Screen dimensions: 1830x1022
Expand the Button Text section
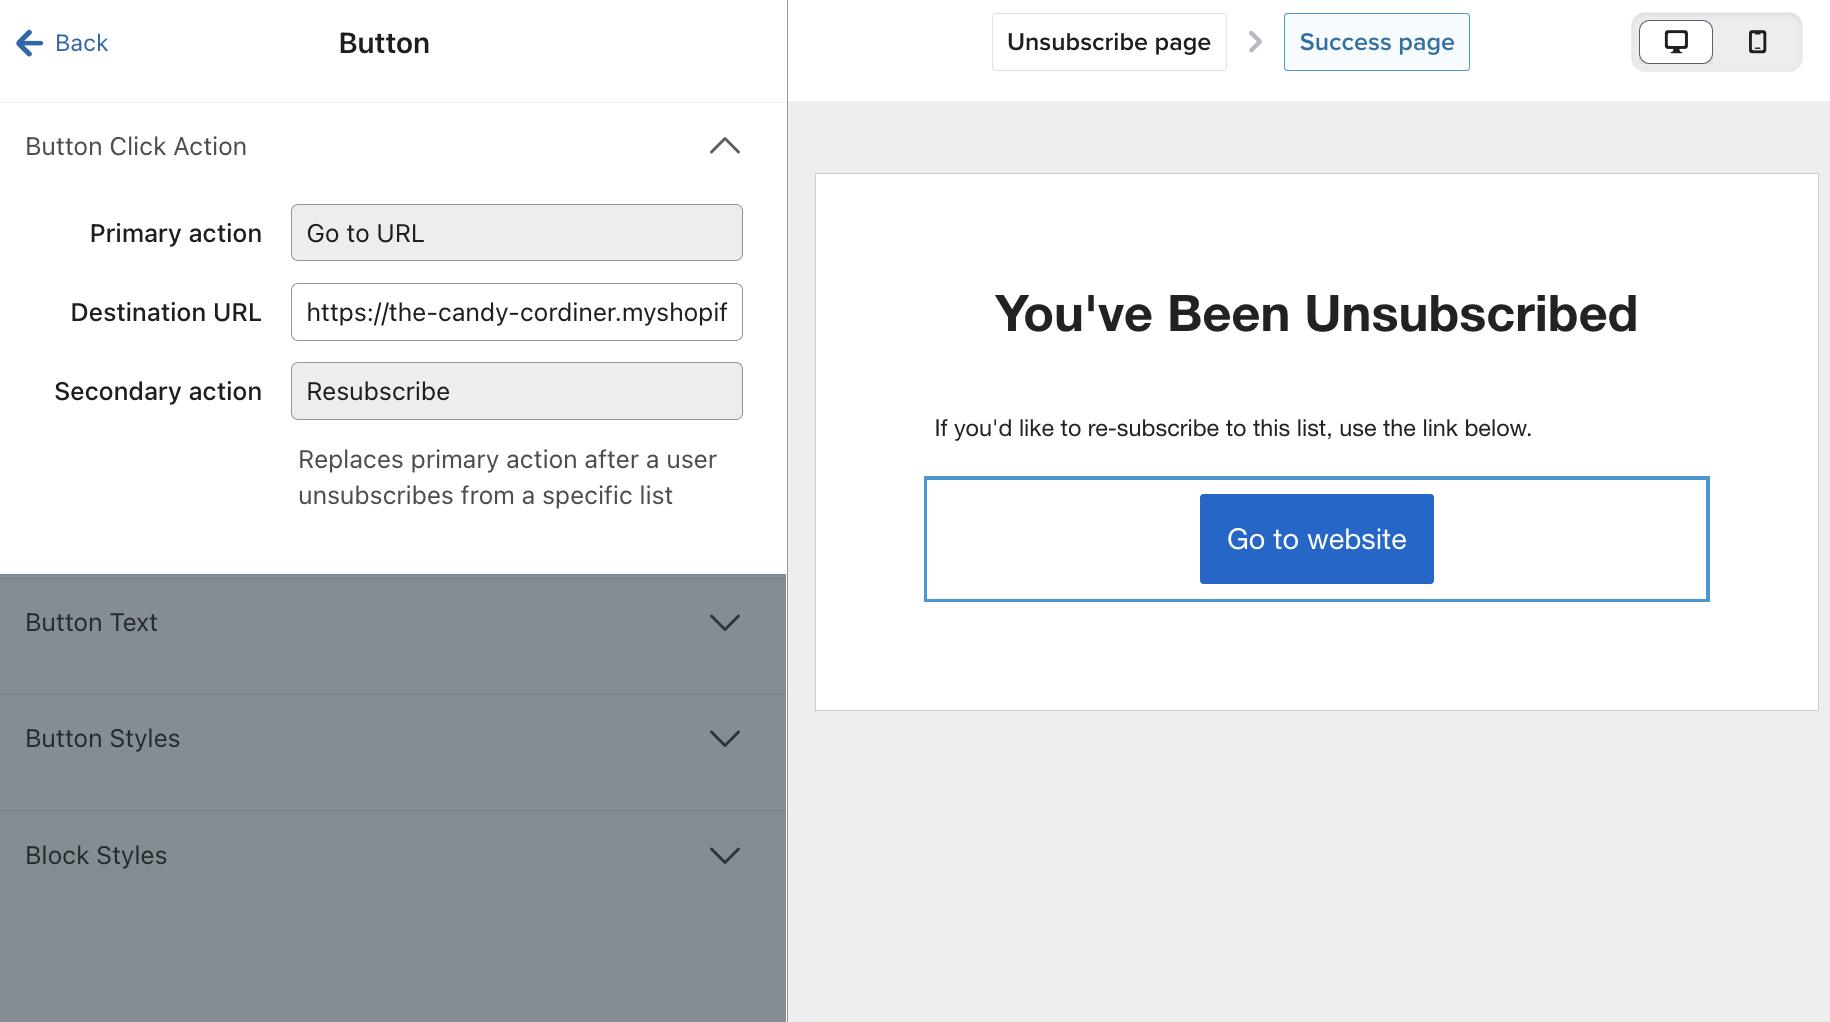pos(725,622)
